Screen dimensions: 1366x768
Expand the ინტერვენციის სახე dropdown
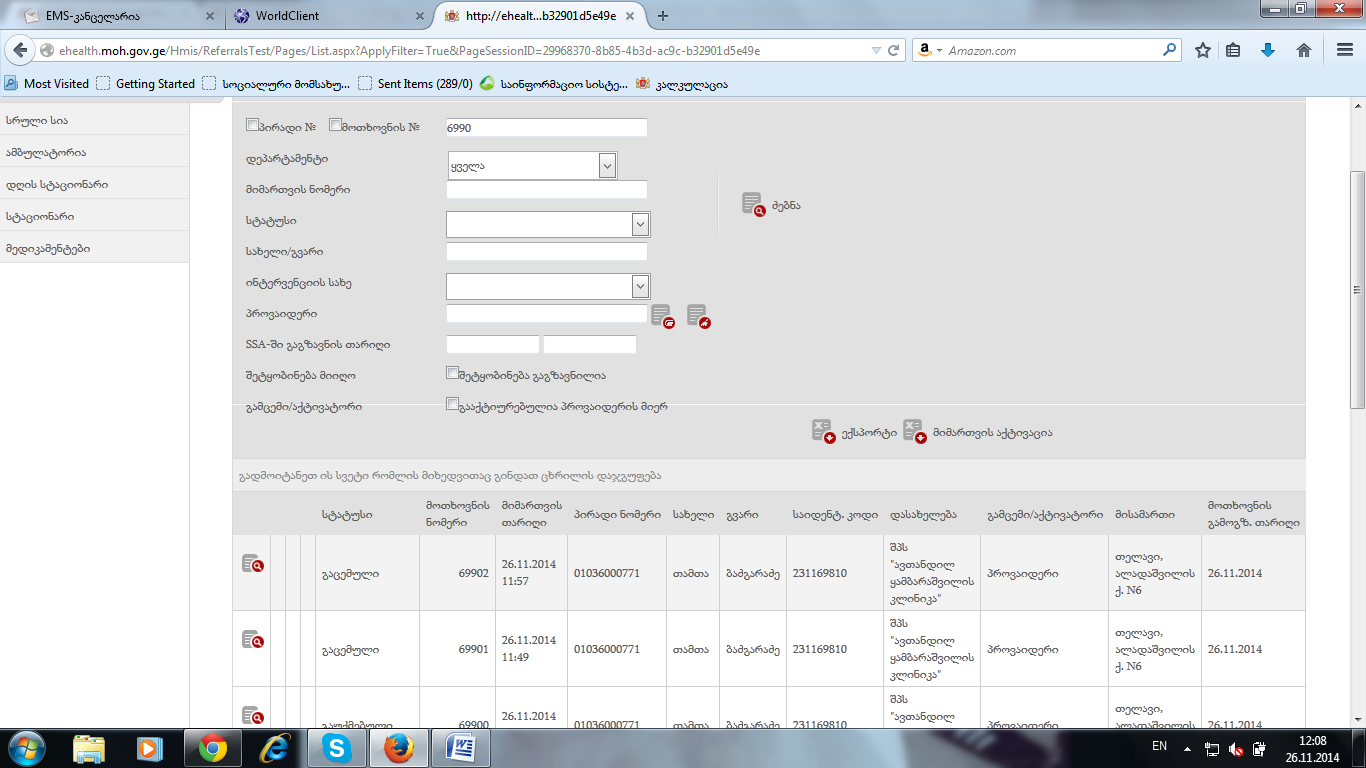(x=641, y=287)
